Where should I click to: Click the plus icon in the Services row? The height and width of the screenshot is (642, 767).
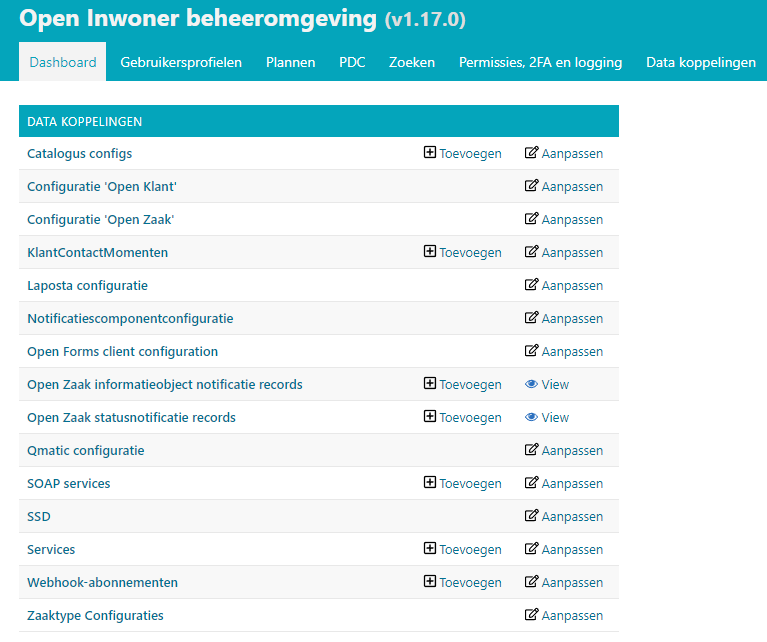(430, 549)
